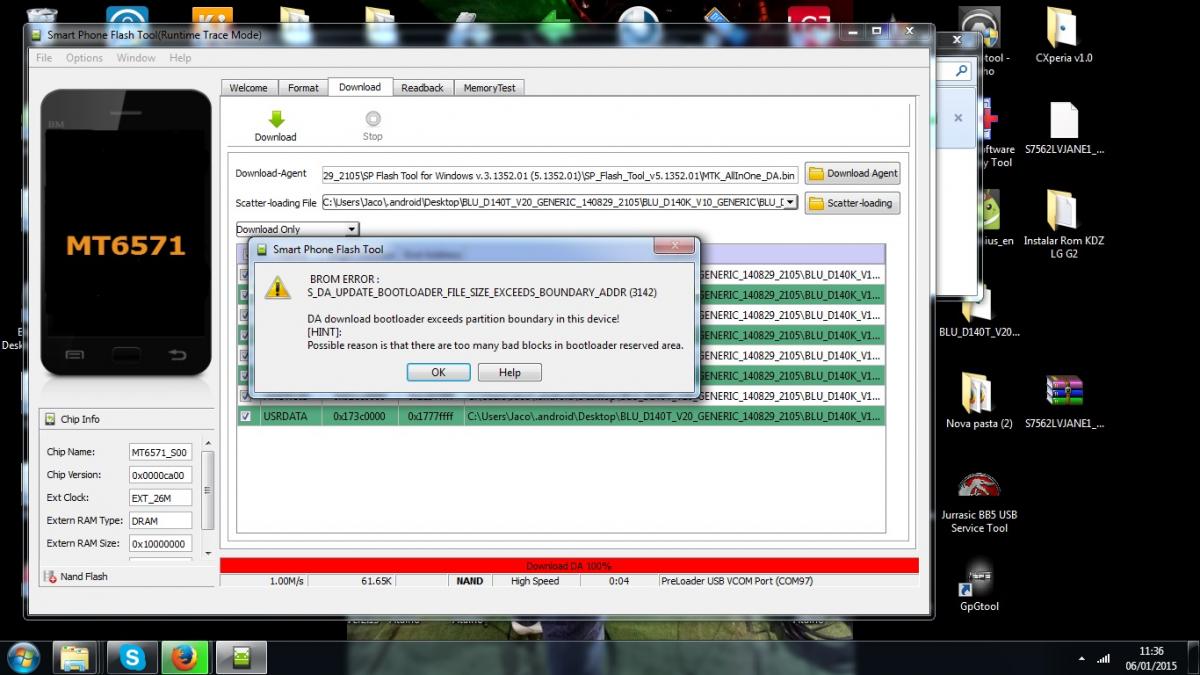This screenshot has height=675, width=1200.
Task: Click the Chip Version field 0x0000ca00
Action: (x=160, y=475)
